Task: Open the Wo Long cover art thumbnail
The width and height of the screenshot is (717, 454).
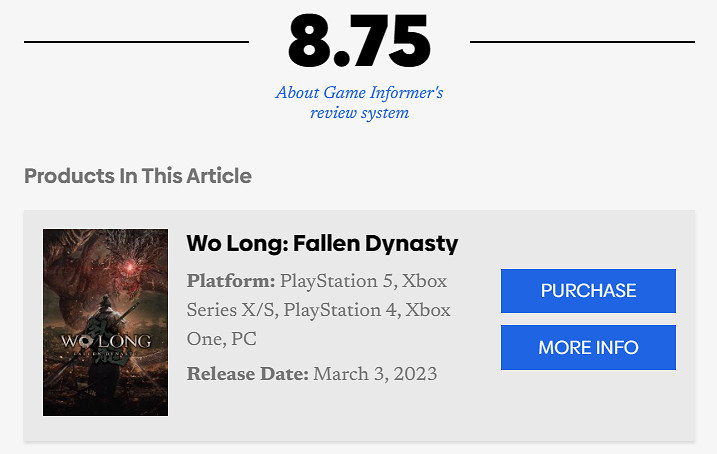Action: click(105, 322)
